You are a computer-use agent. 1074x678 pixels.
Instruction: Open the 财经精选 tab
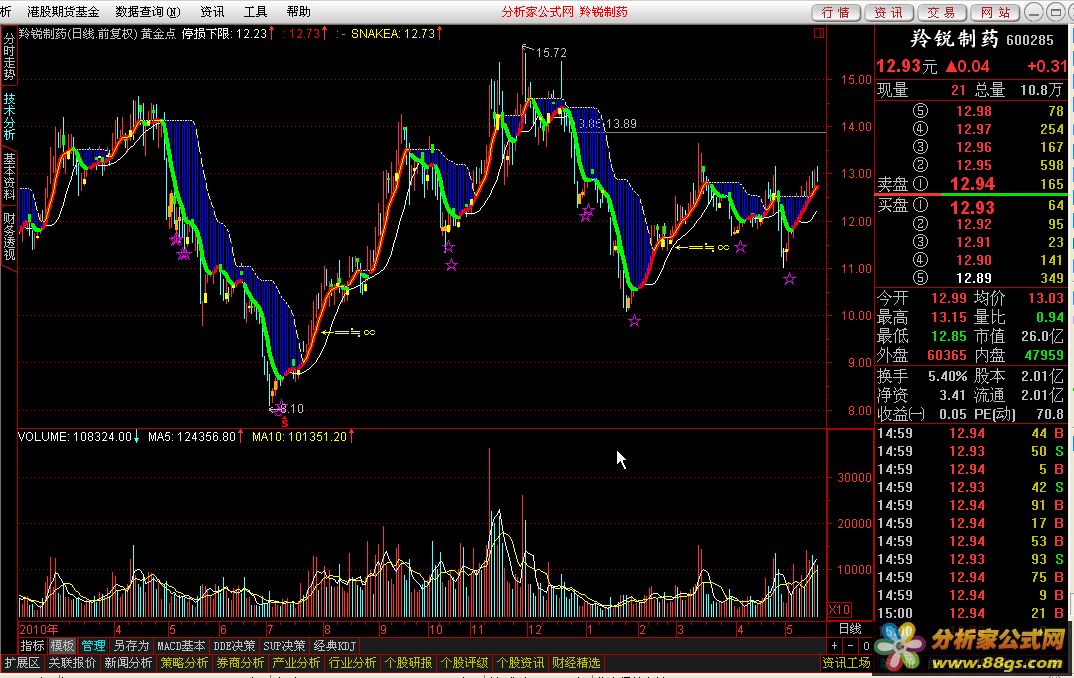coord(576,663)
